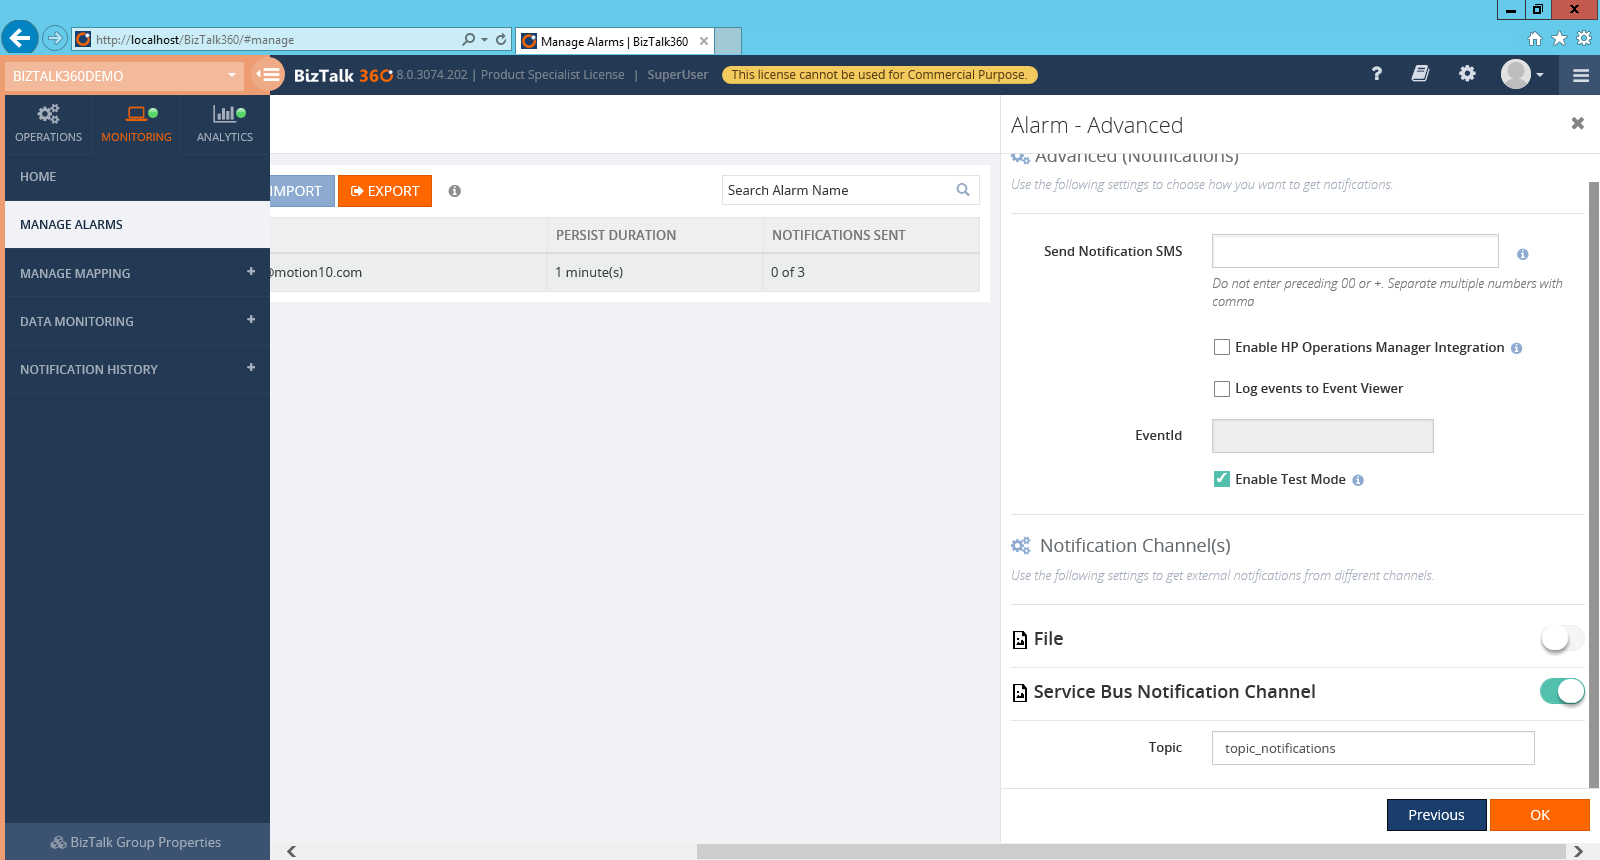
Task: Close the Manage Alarms browser tab
Action: (704, 41)
